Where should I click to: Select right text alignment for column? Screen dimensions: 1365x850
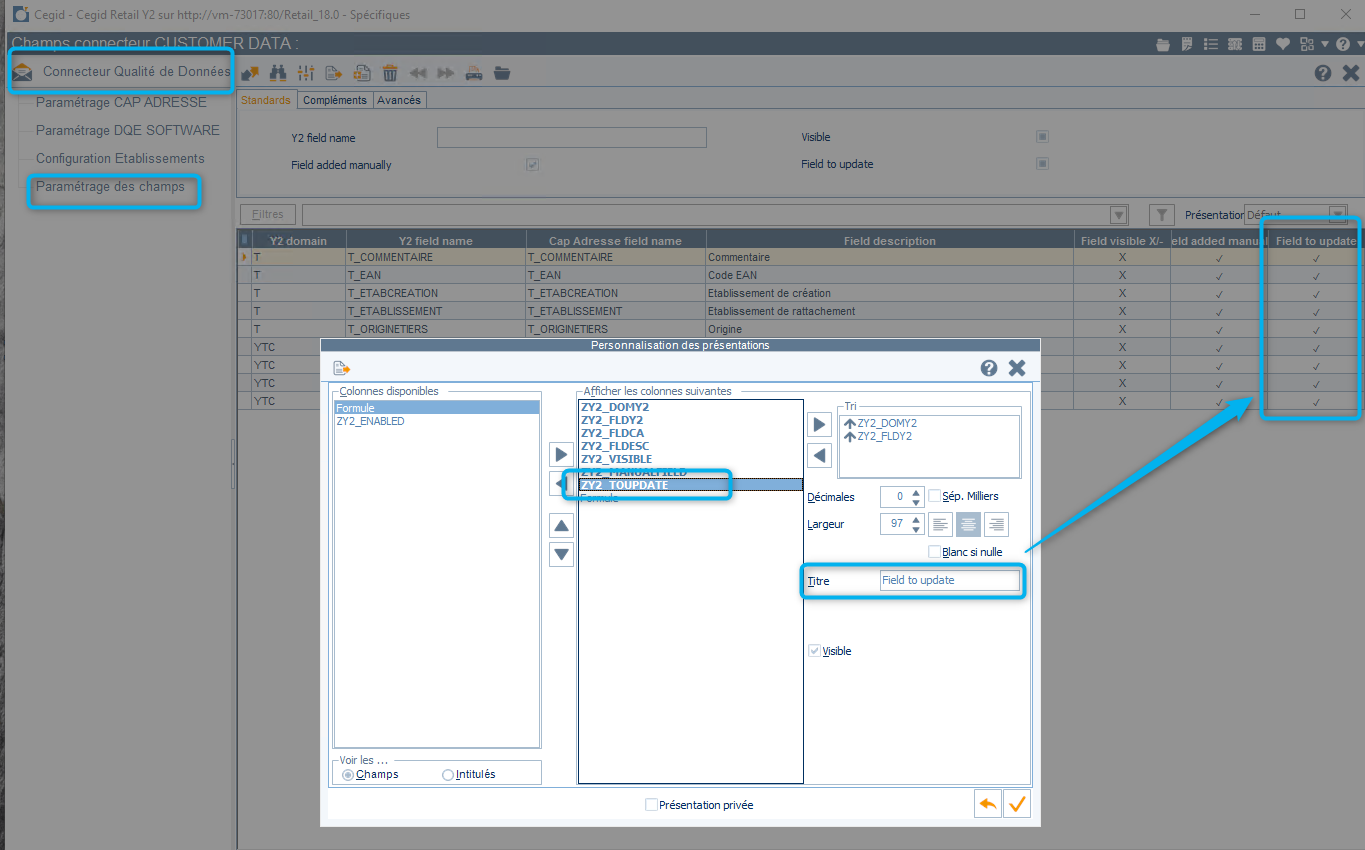click(996, 524)
